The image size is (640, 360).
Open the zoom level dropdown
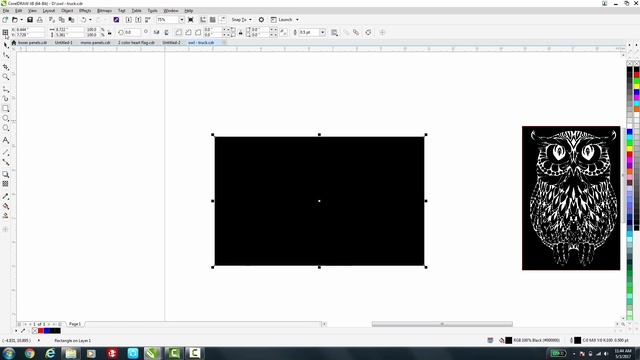[182, 20]
